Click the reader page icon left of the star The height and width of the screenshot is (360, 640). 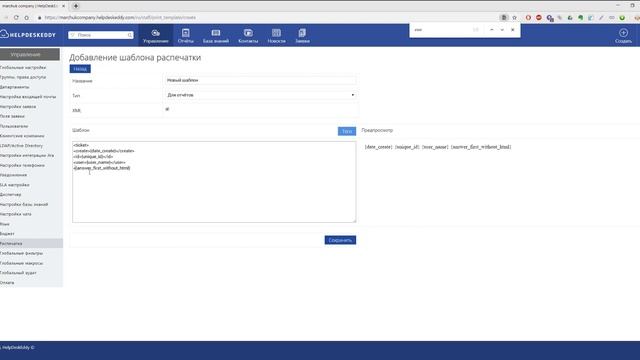504,18
